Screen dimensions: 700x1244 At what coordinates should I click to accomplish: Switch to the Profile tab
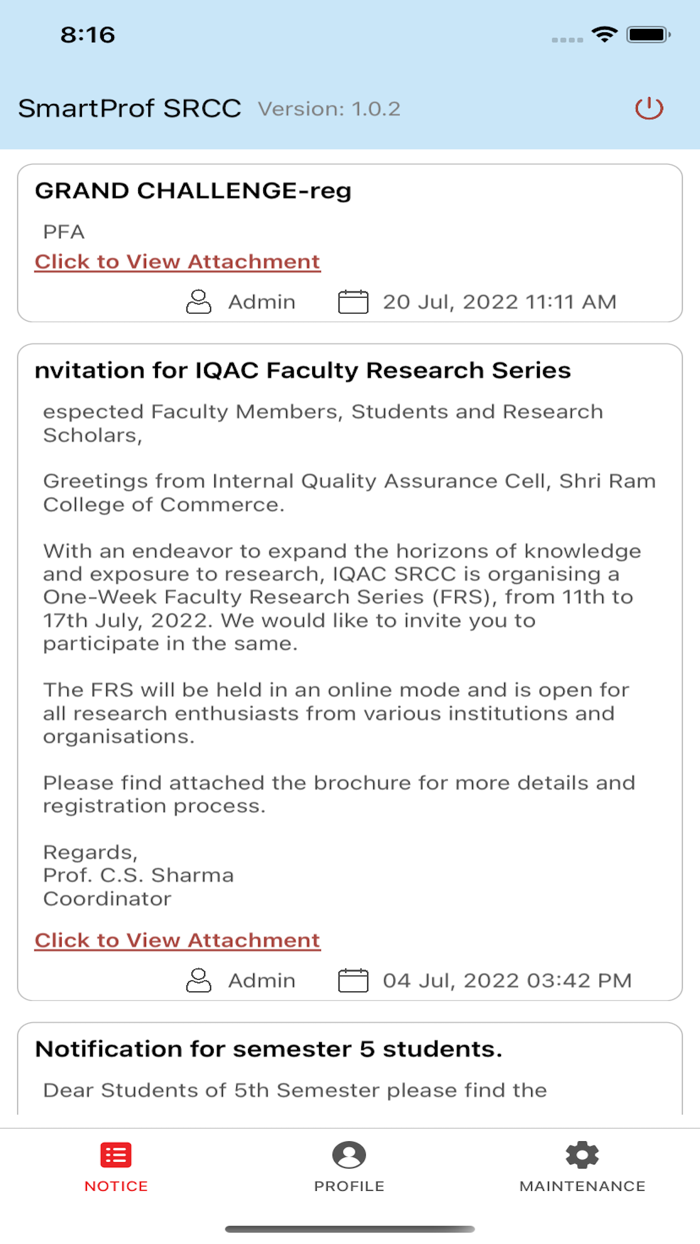(x=349, y=1165)
